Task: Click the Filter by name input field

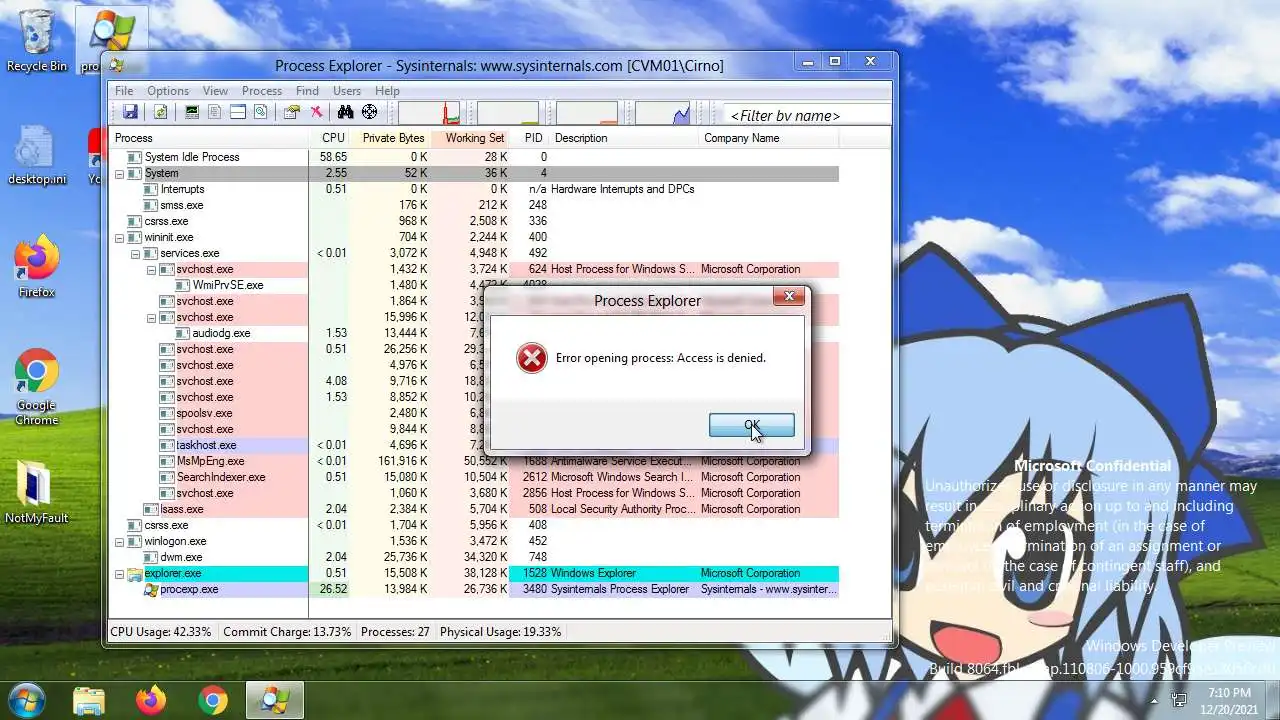Action: (806, 115)
